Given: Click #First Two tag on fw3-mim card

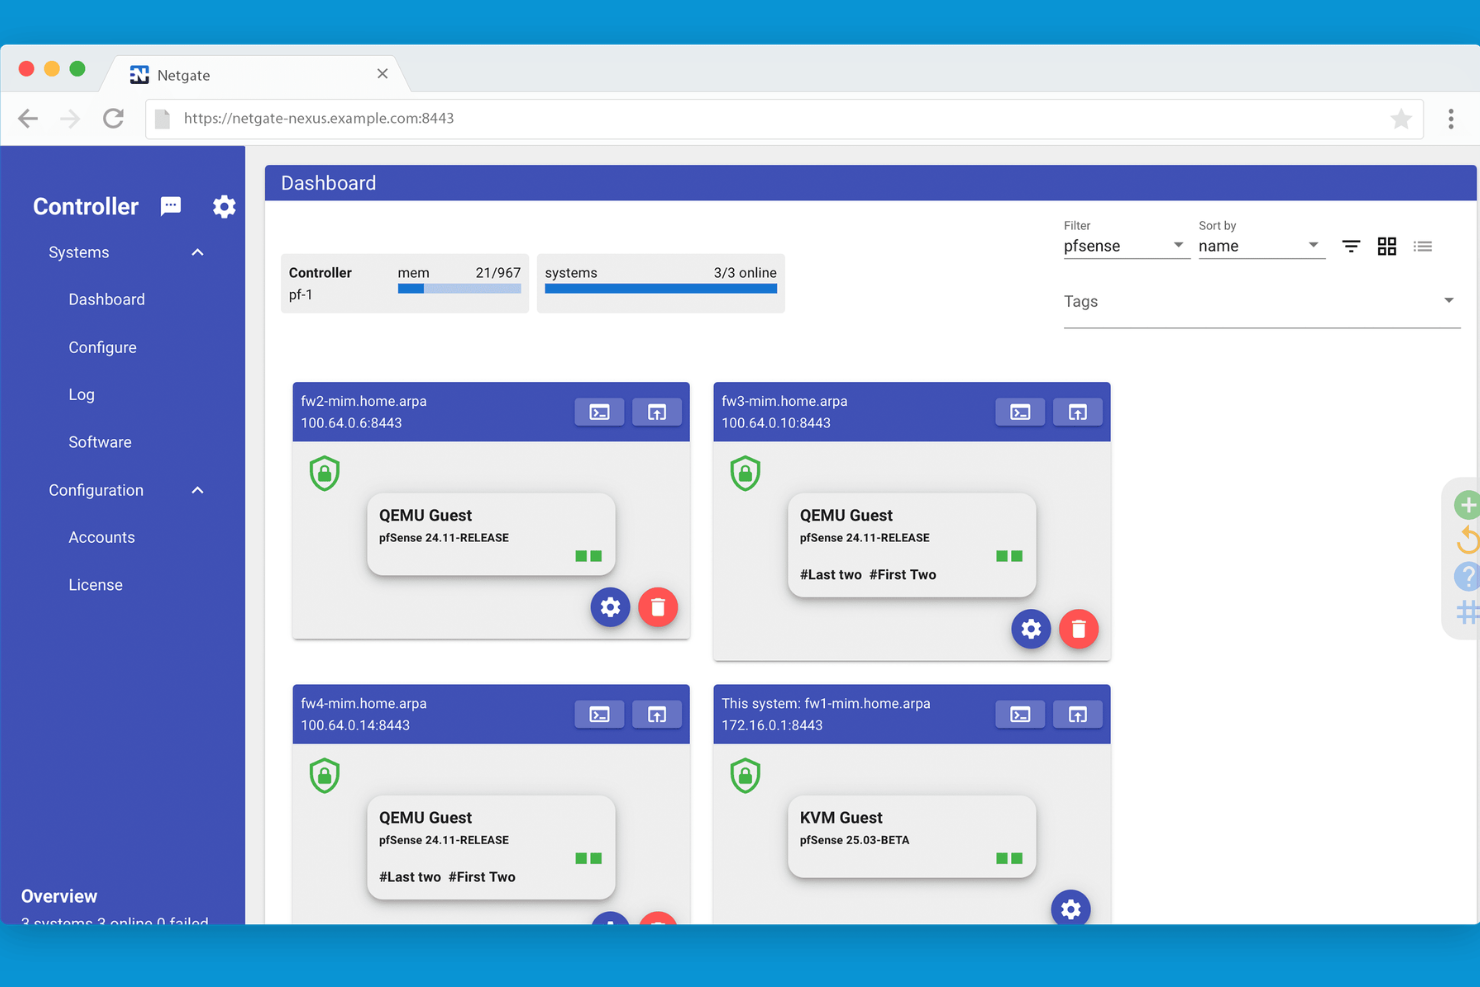Looking at the screenshot, I should tap(903, 575).
